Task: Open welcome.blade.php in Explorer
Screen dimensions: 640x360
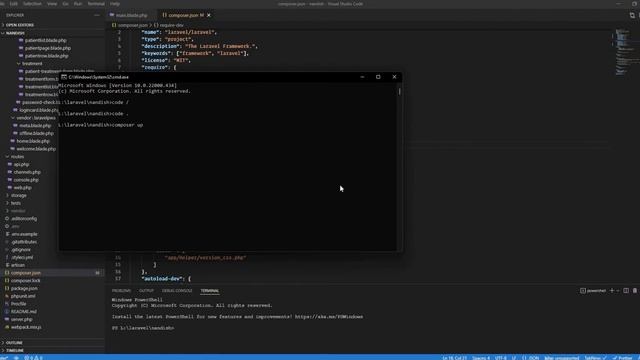Action: coord(36,149)
